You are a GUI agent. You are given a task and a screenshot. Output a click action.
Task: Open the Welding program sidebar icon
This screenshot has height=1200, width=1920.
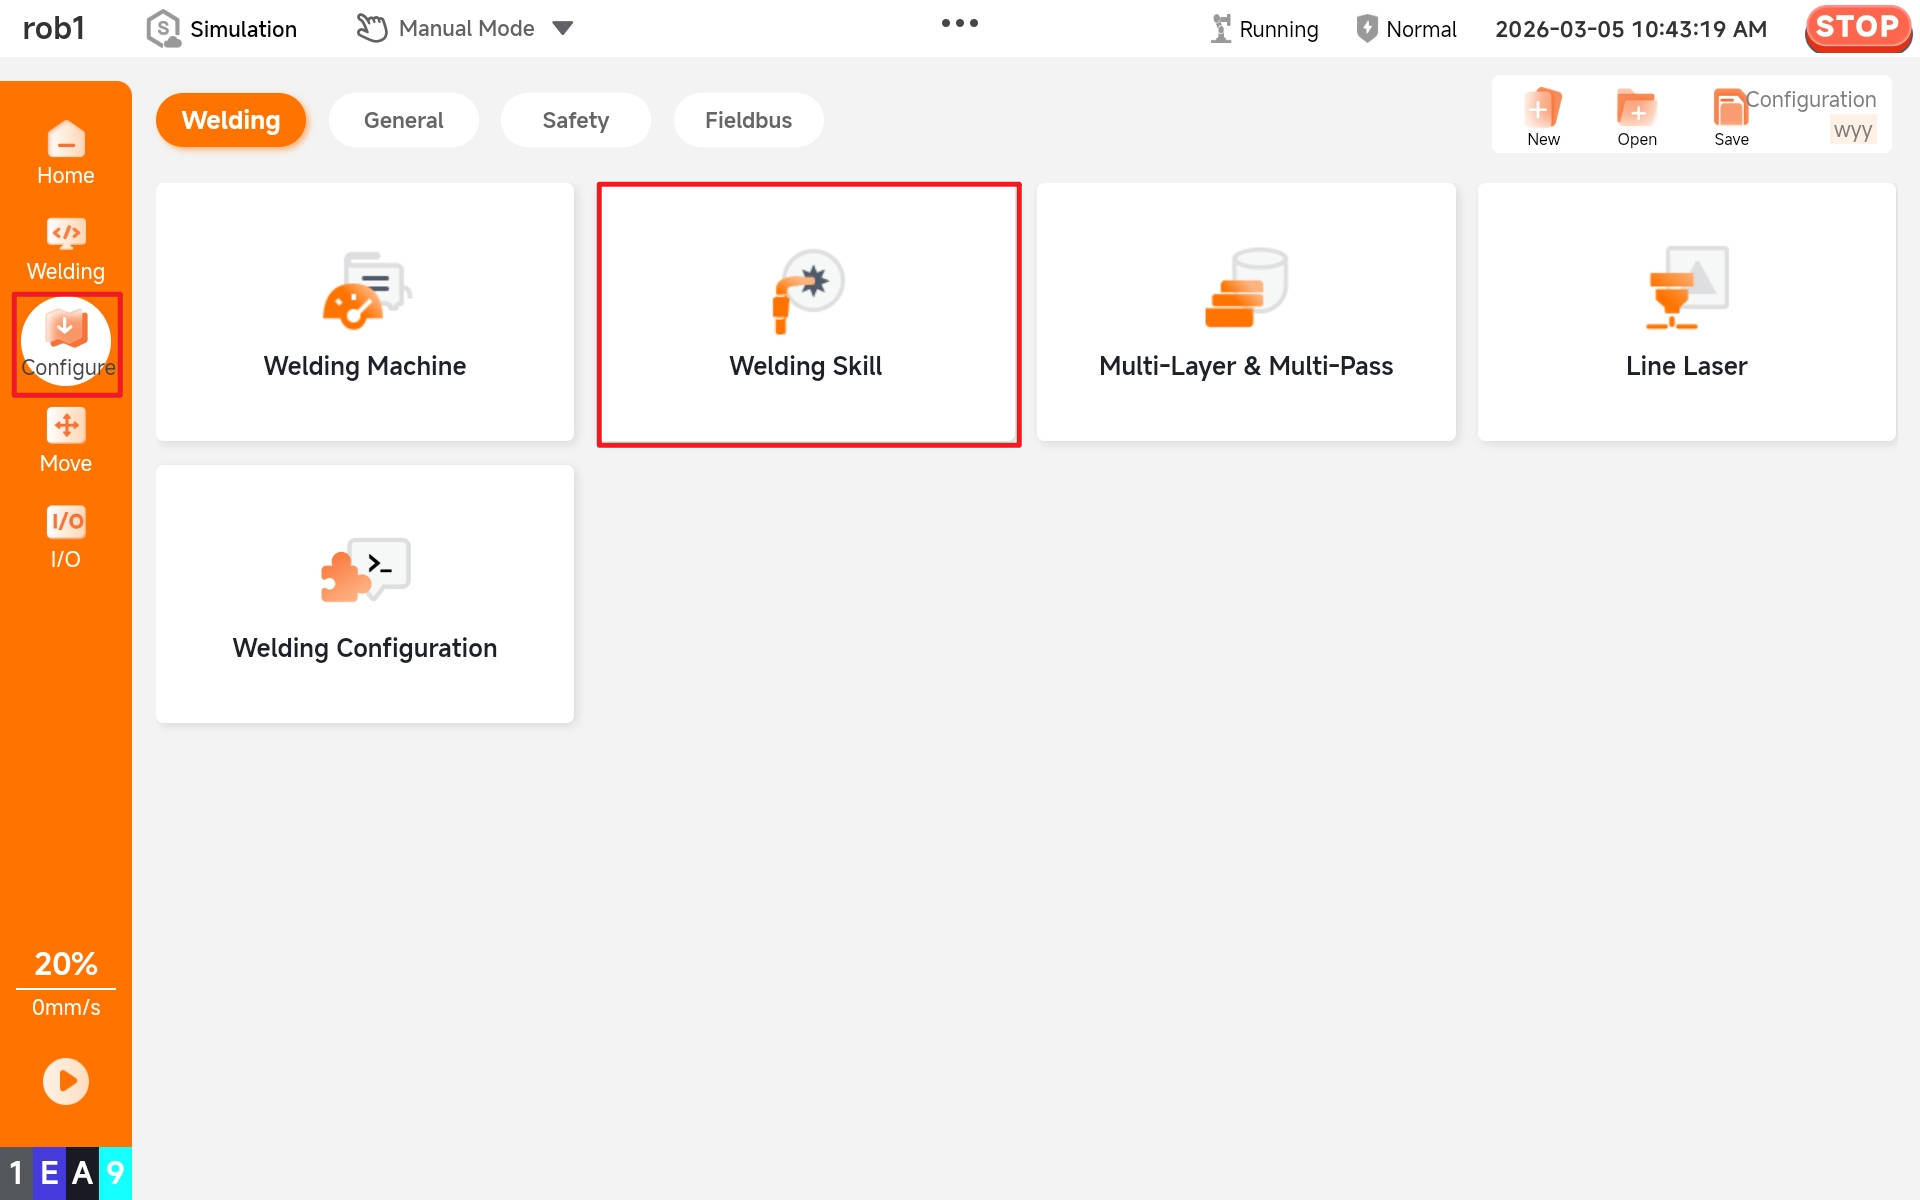(x=66, y=249)
